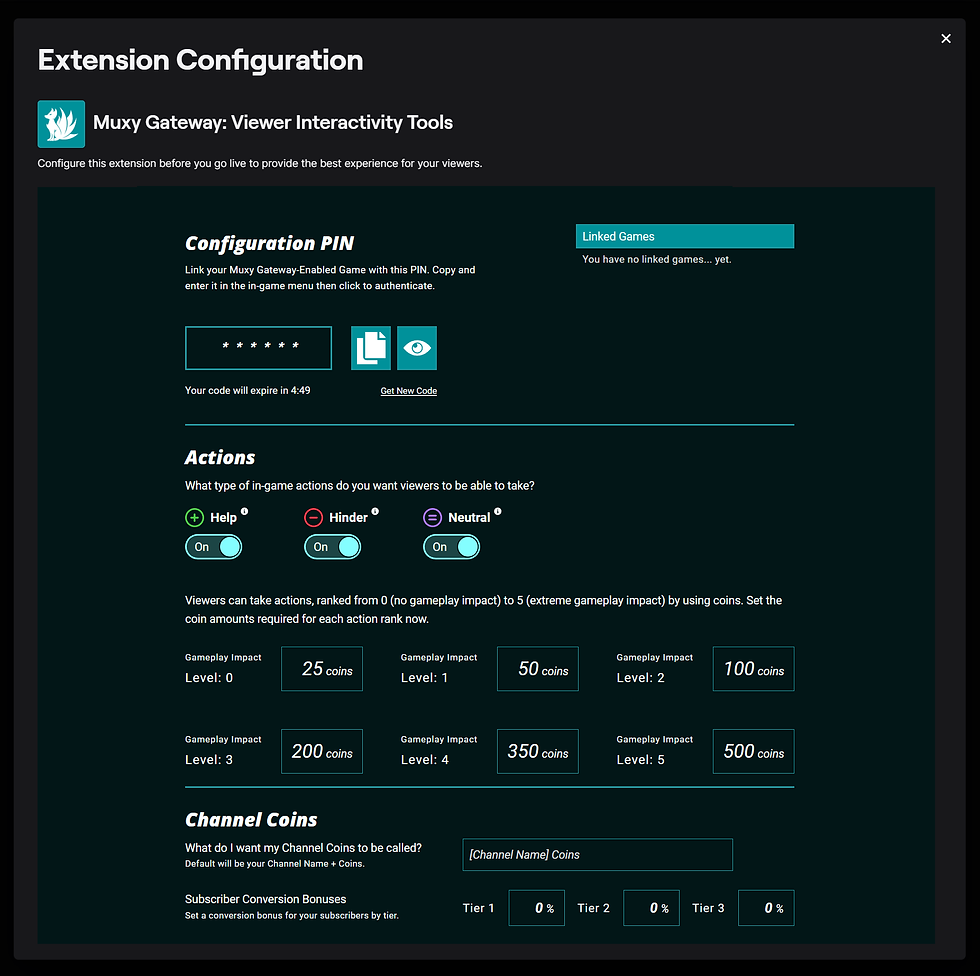
Task: Edit the Level 3 coins field
Action: (322, 751)
